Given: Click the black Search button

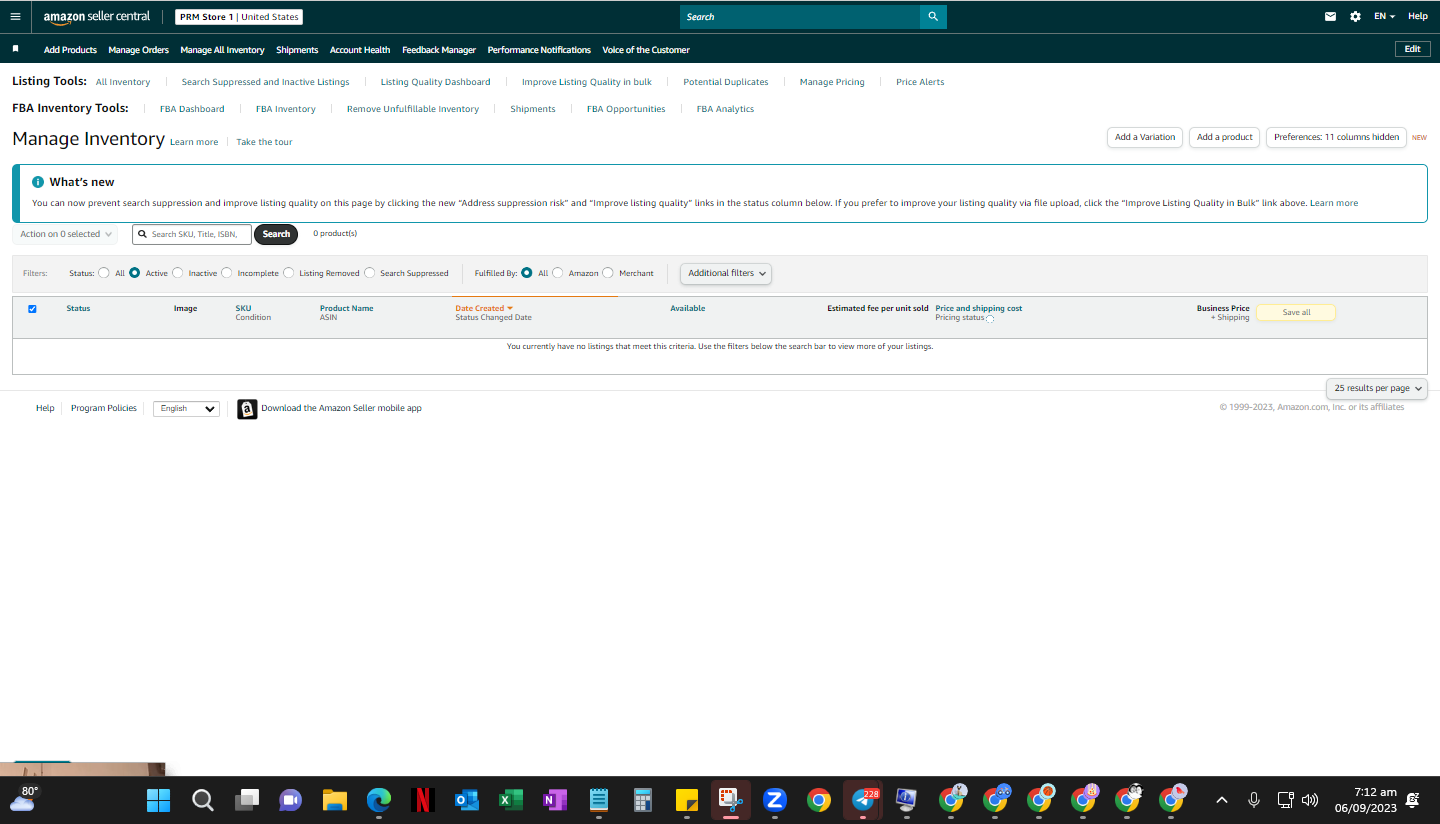Looking at the screenshot, I should (x=276, y=234).
